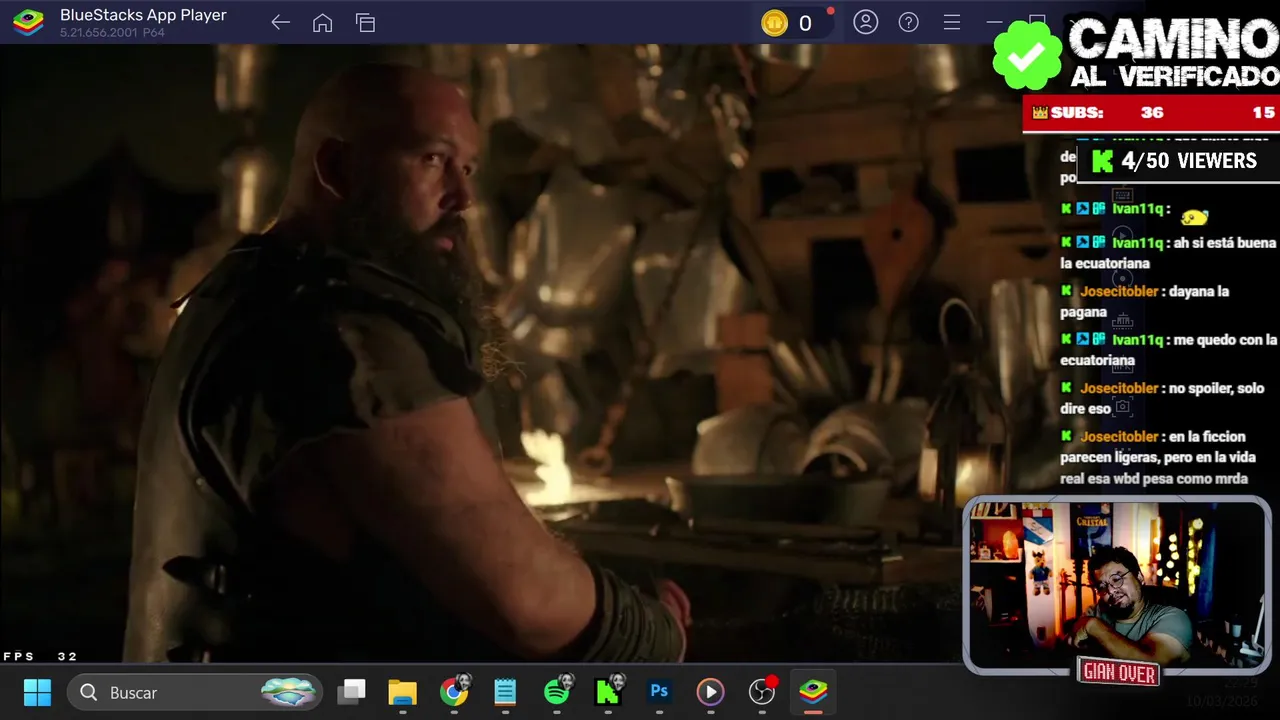1280x720 pixels.
Task: Click message starting 'en la ficcion parecen ligeras'
Action: click(1154, 457)
